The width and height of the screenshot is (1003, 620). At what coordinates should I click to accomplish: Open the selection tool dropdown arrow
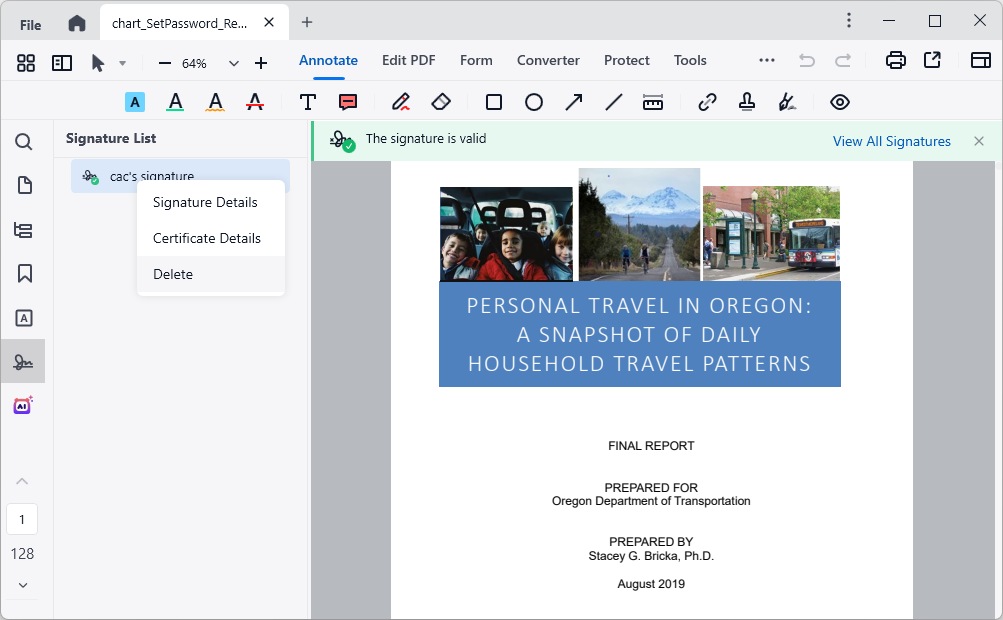pos(124,62)
